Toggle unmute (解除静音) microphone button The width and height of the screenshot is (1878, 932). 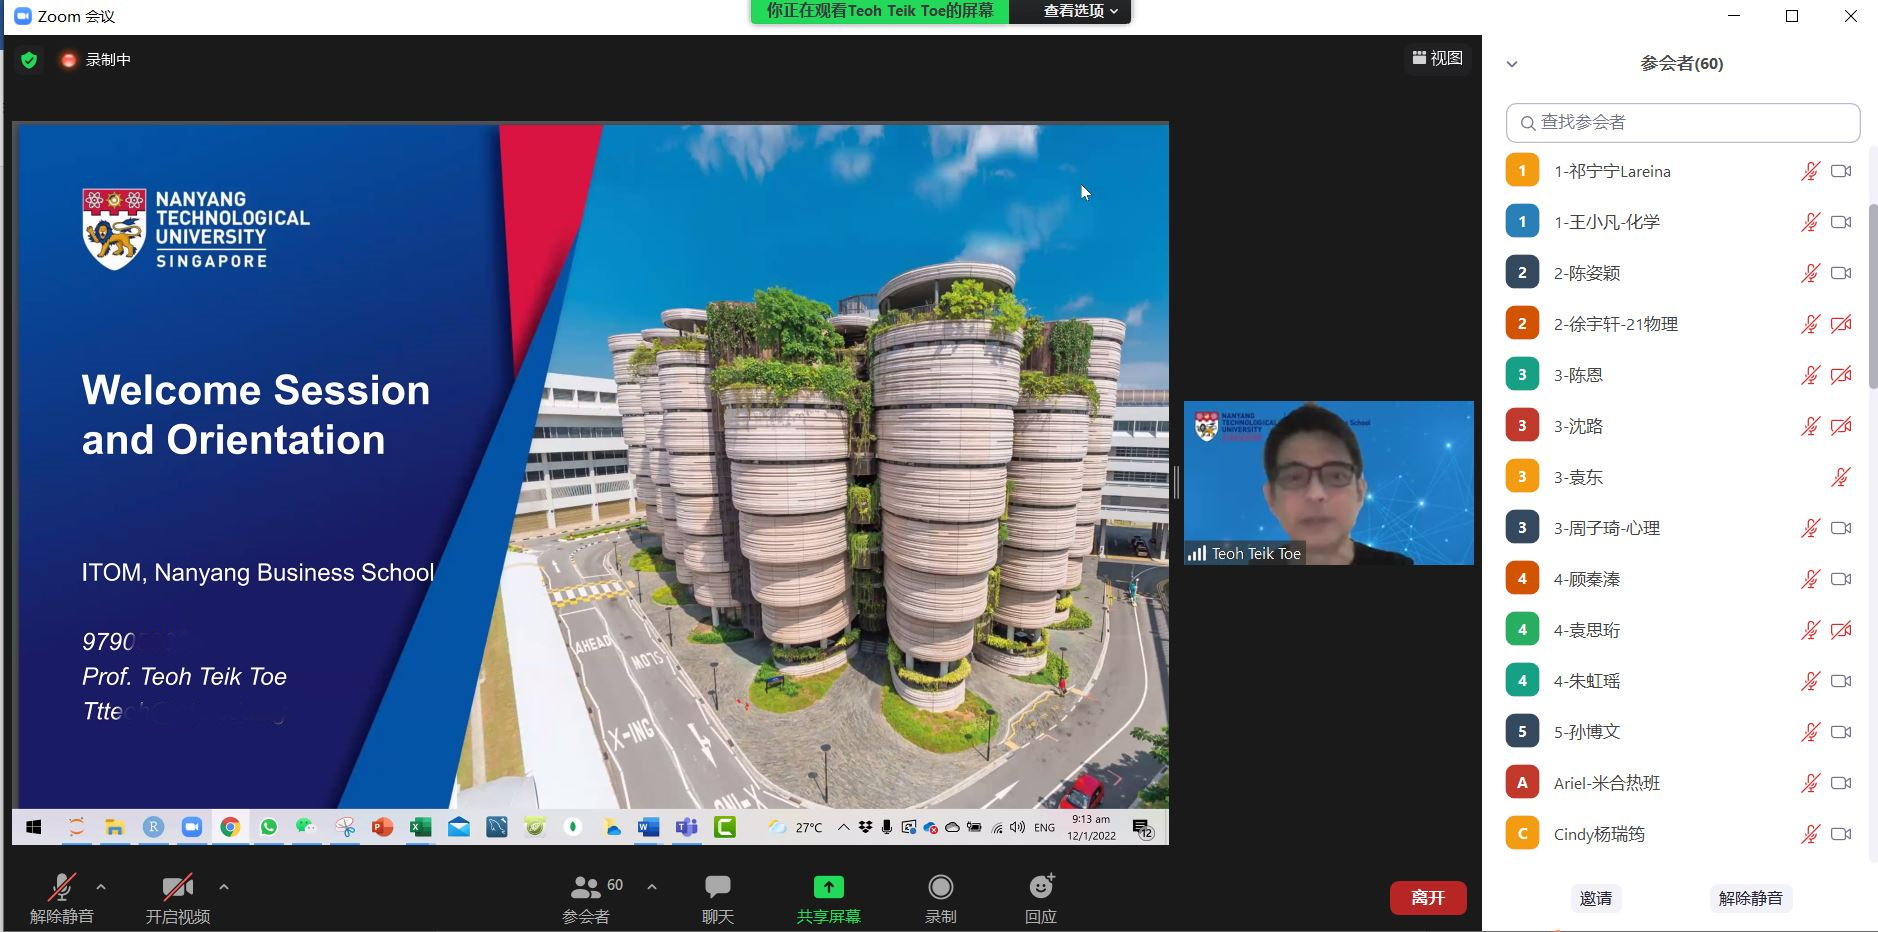(x=62, y=888)
